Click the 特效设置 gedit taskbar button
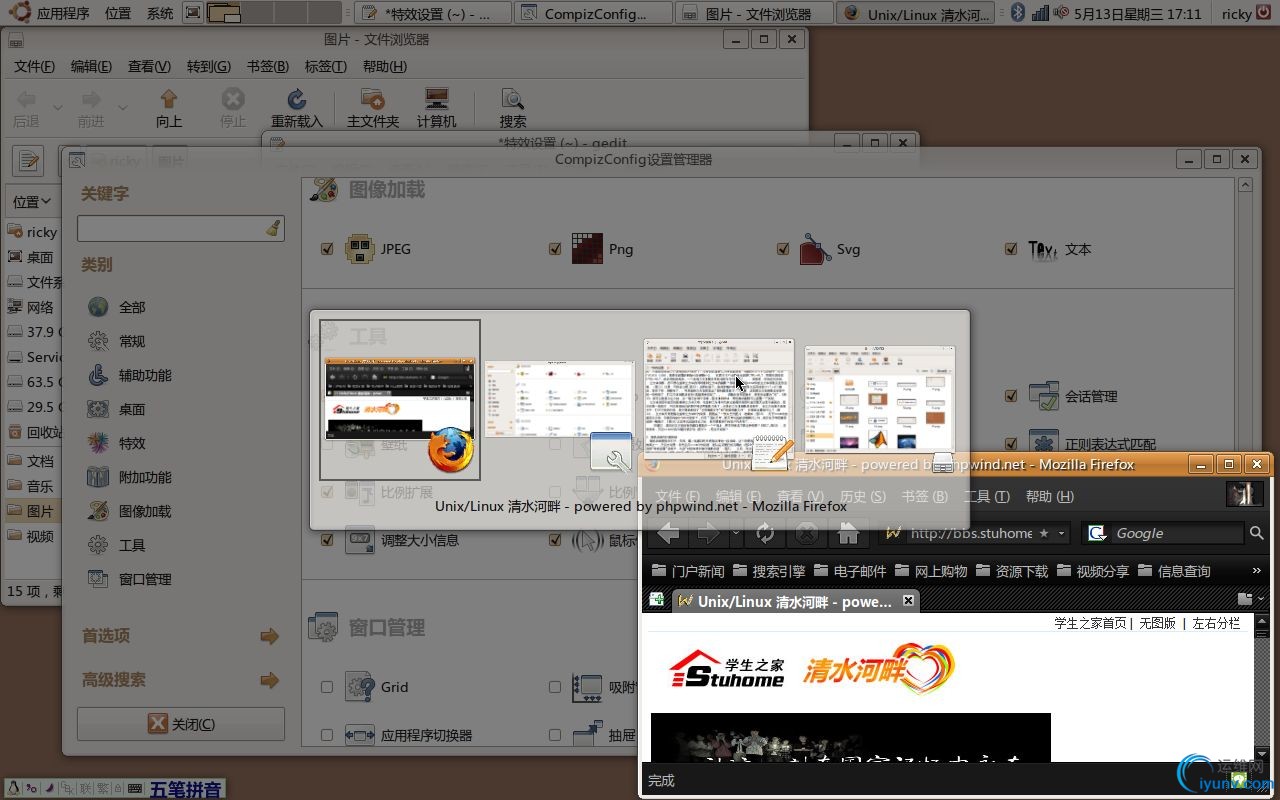 tap(432, 13)
